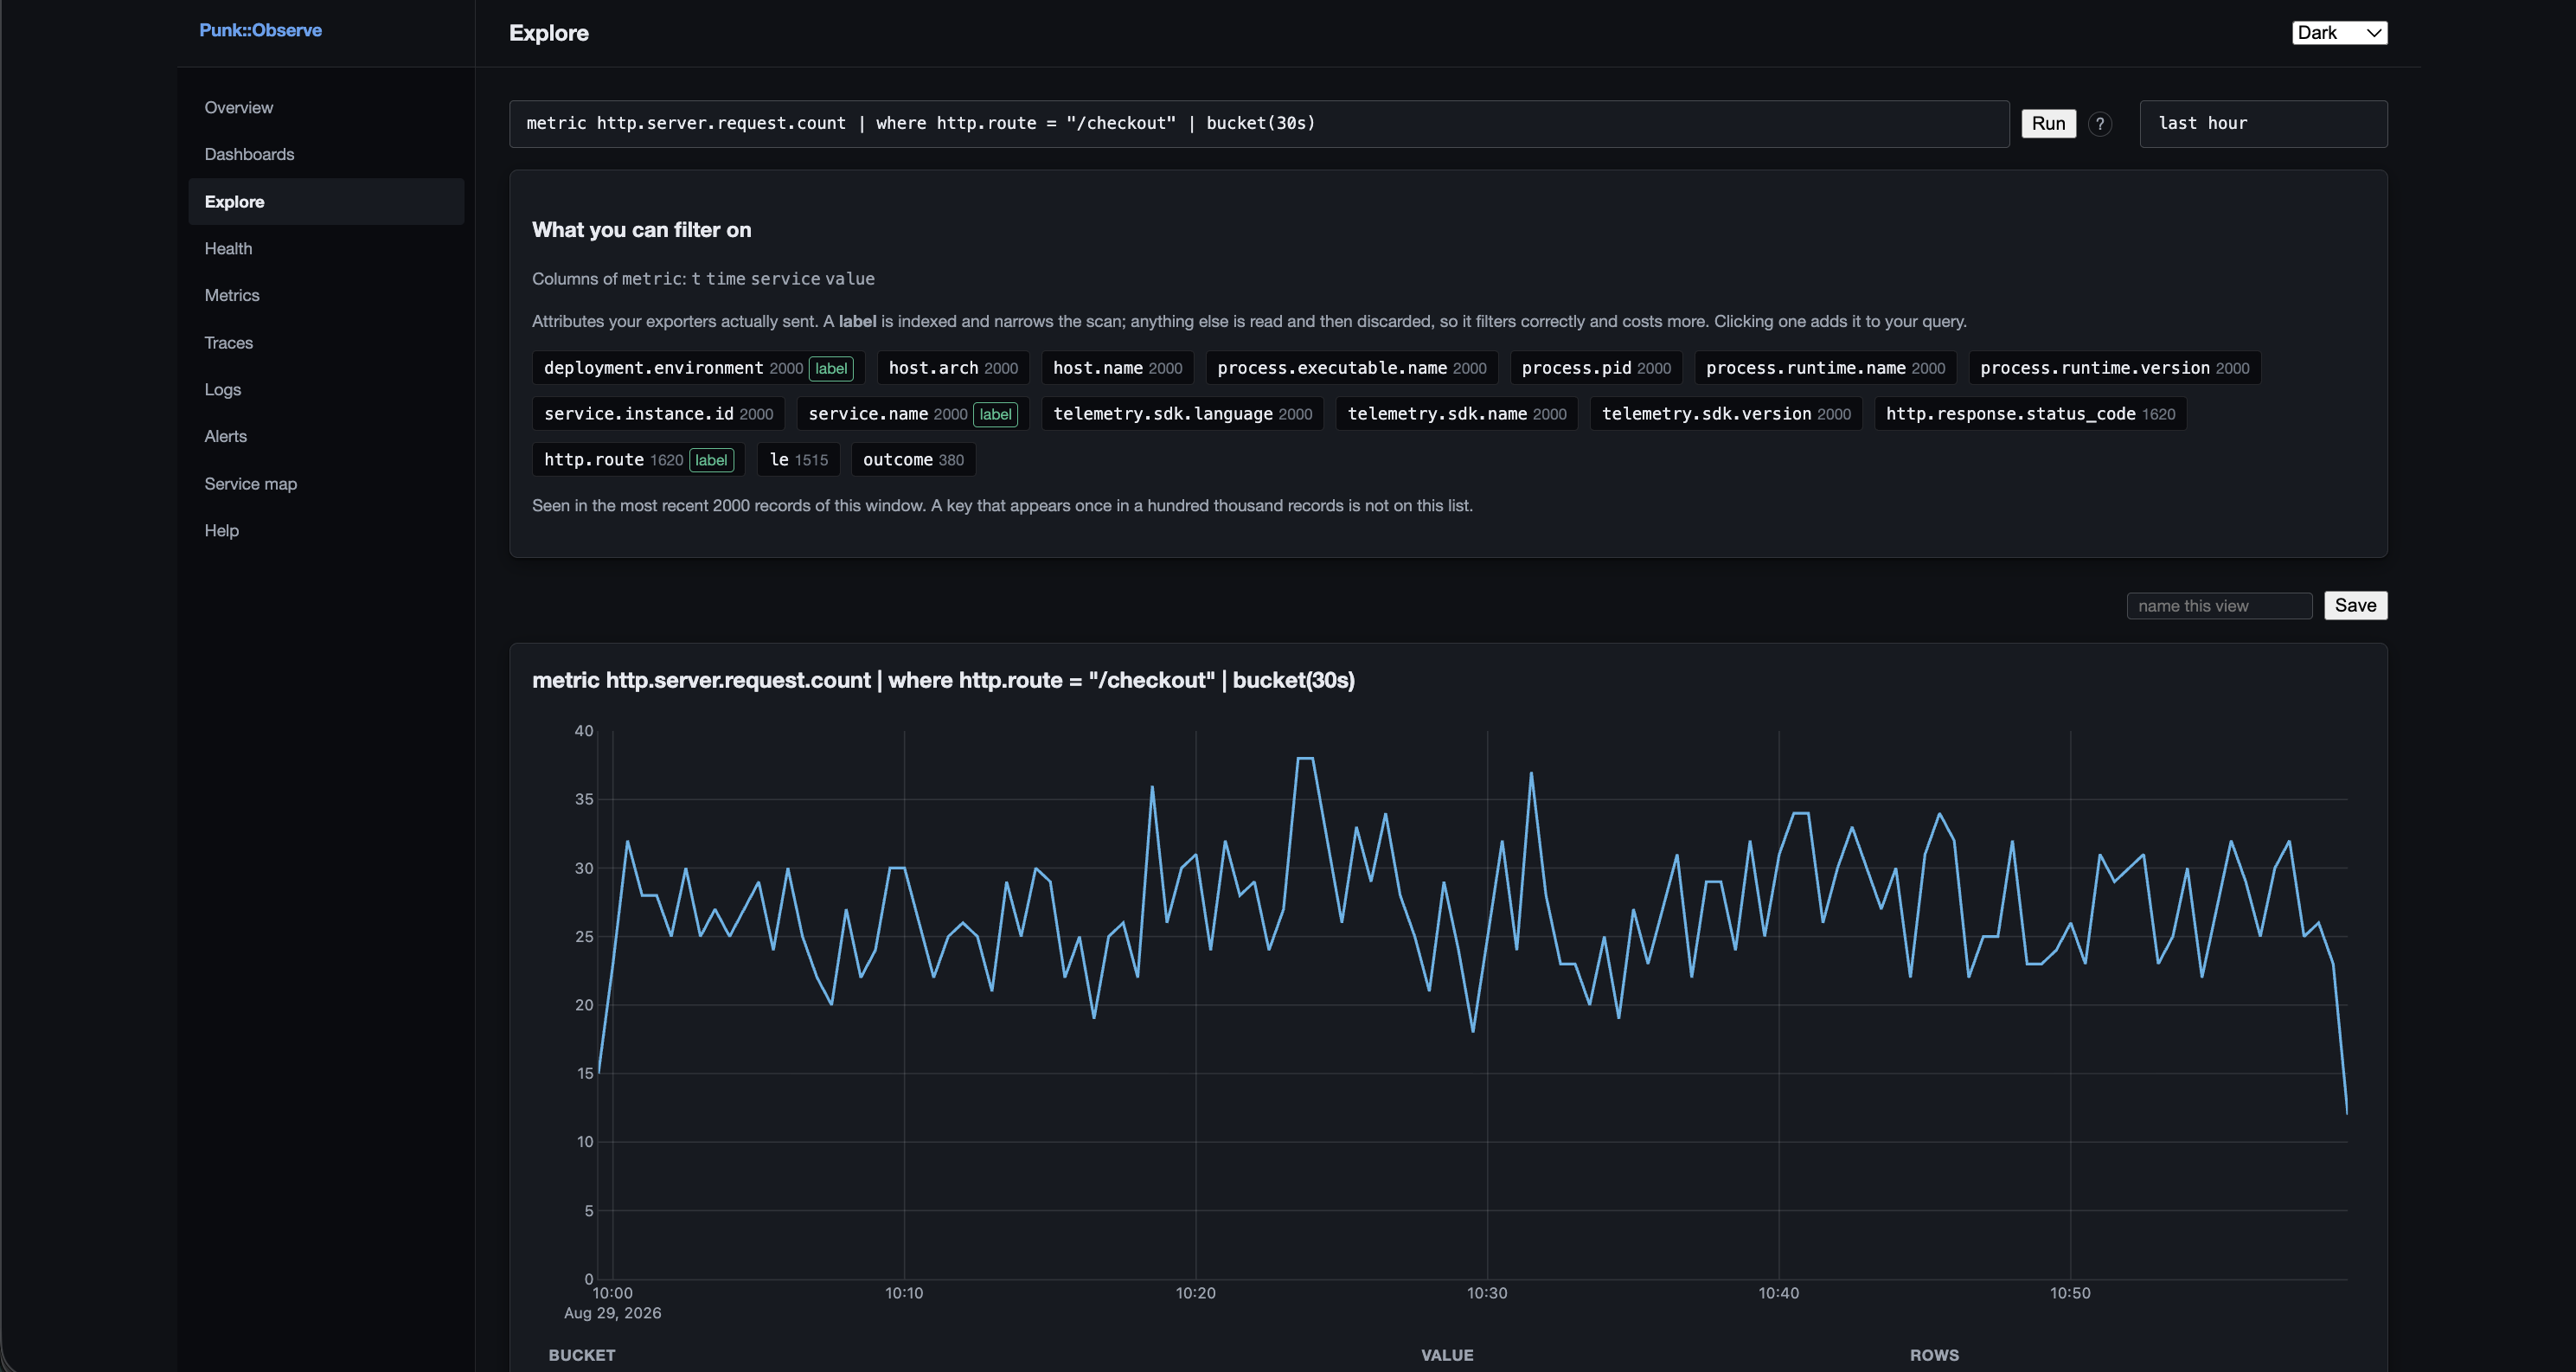Click the VALUE column header
The height and width of the screenshot is (1372, 2576).
click(x=1447, y=1355)
